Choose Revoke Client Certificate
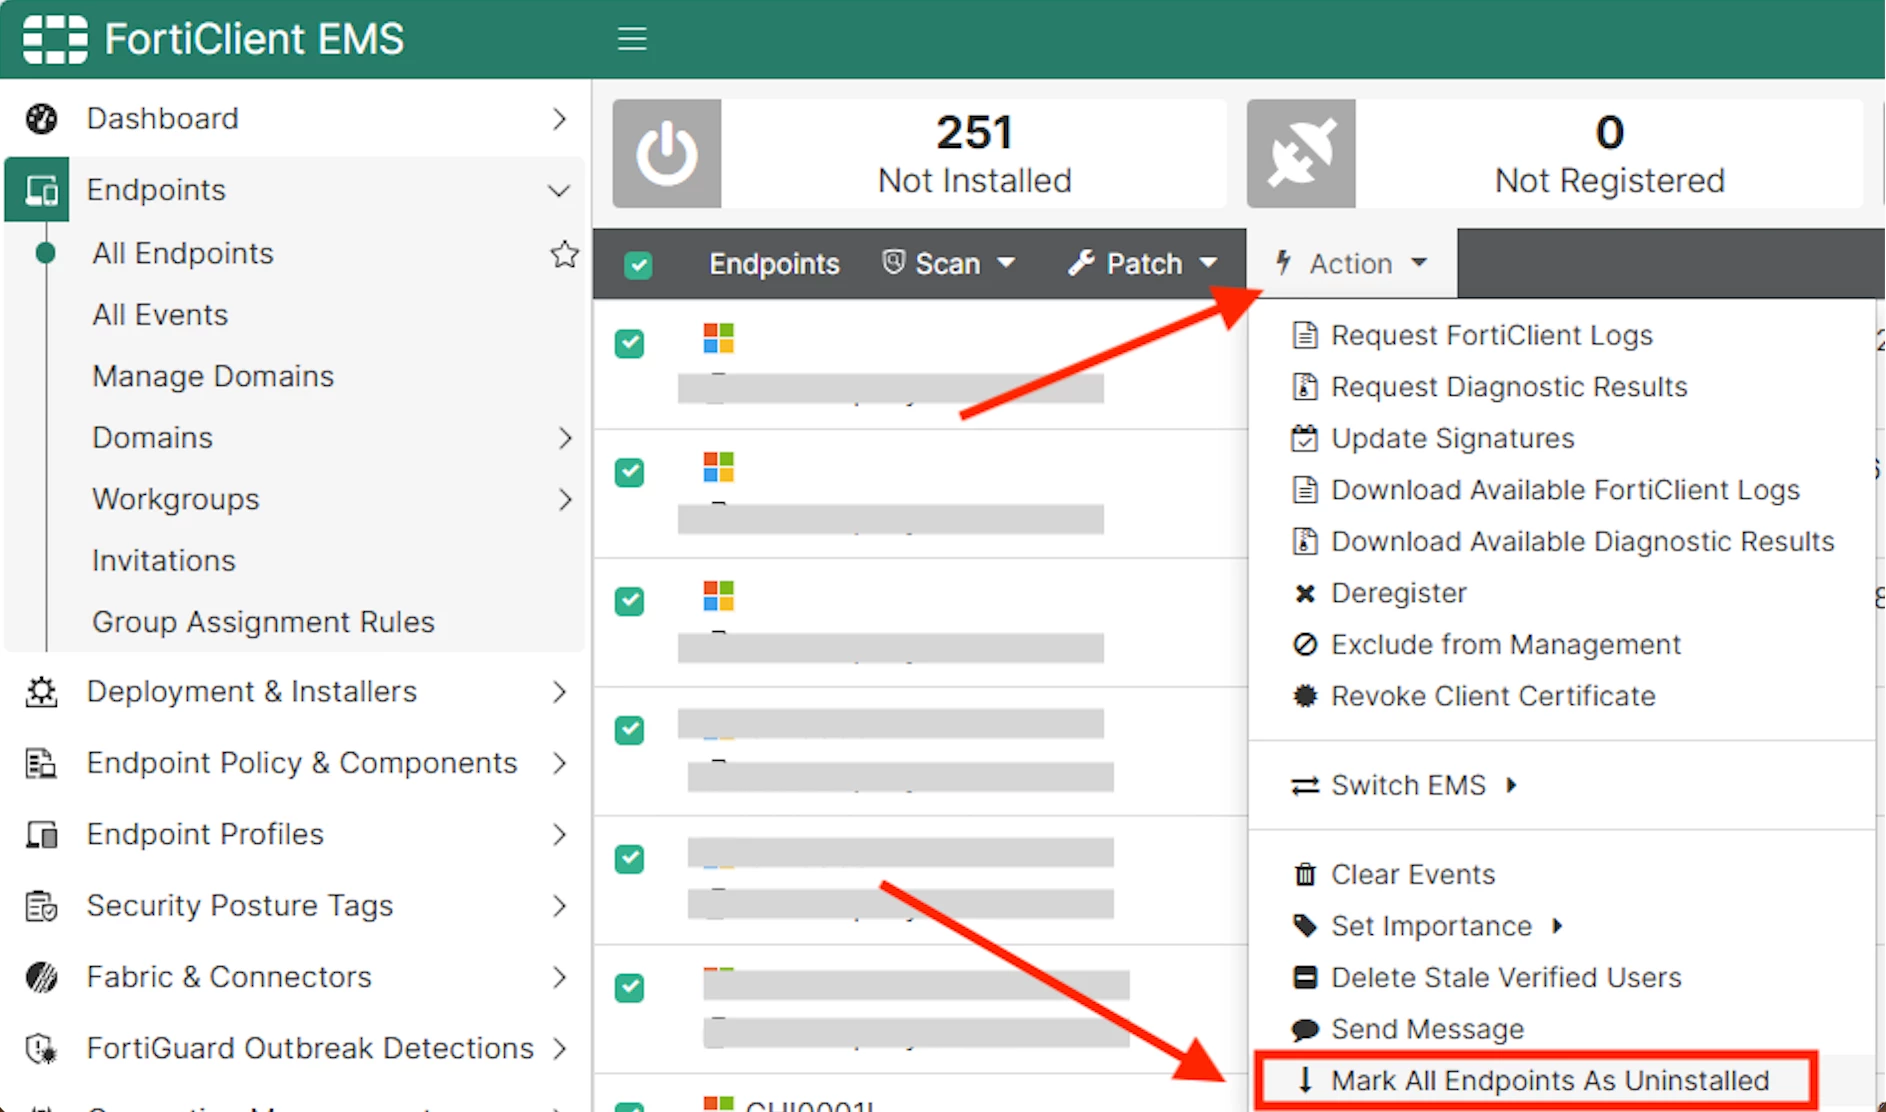Image resolution: width=1886 pixels, height=1112 pixels. pos(1493,696)
